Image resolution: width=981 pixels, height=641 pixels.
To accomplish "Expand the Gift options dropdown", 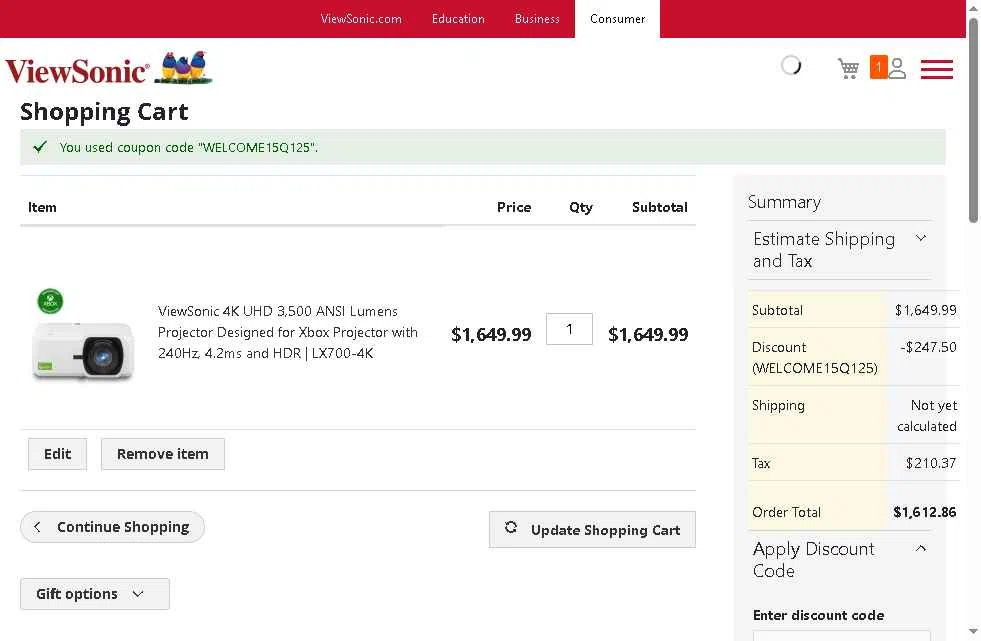I will pos(94,594).
